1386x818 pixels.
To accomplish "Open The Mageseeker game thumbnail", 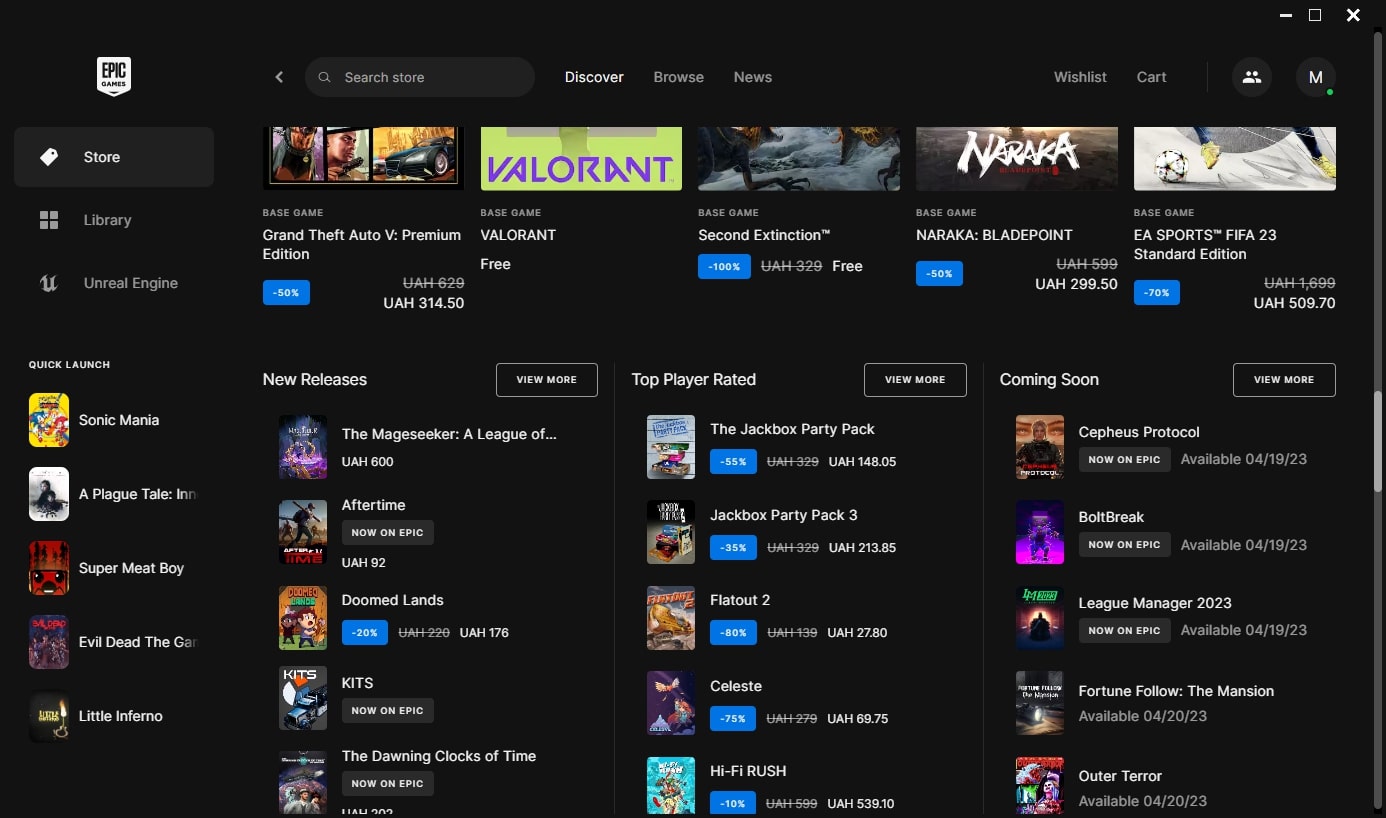I will click(303, 447).
